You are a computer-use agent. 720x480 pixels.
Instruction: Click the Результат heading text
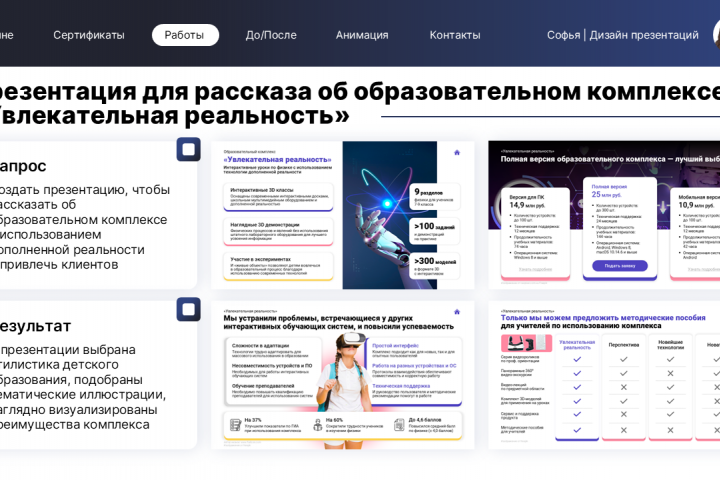pyautogui.click(x=35, y=326)
